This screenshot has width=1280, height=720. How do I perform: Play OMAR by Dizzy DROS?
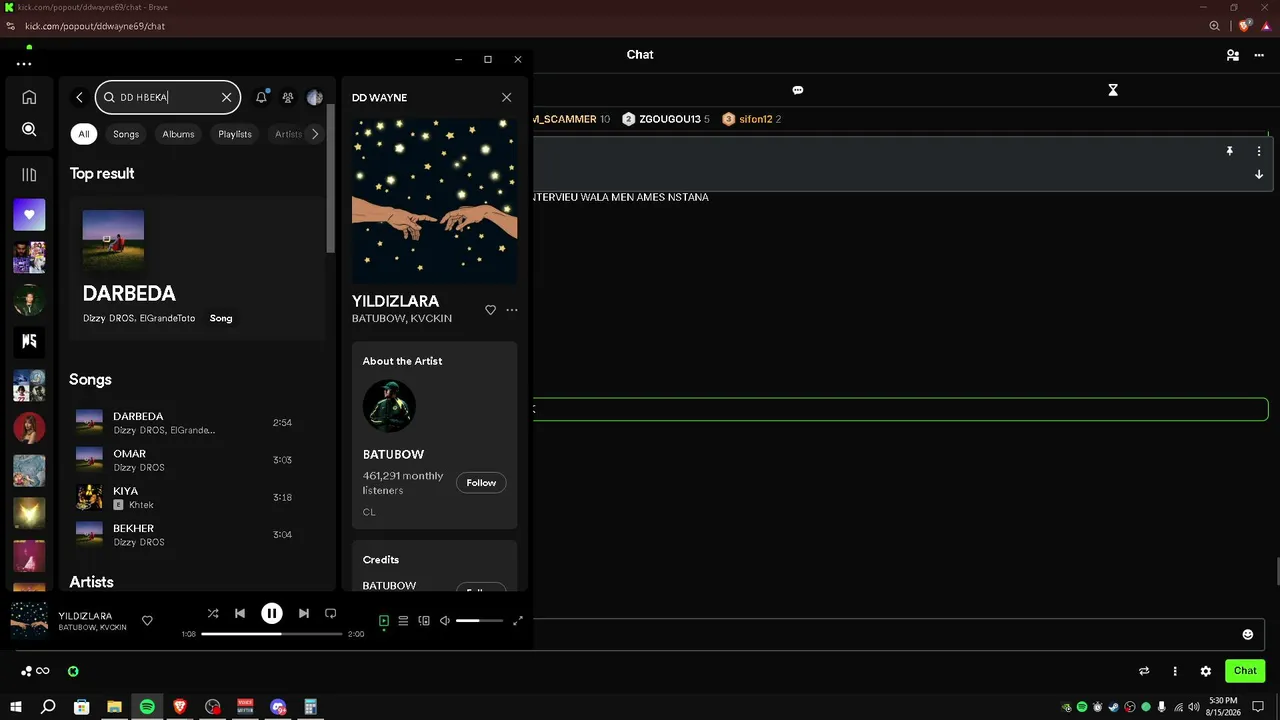tap(197, 460)
